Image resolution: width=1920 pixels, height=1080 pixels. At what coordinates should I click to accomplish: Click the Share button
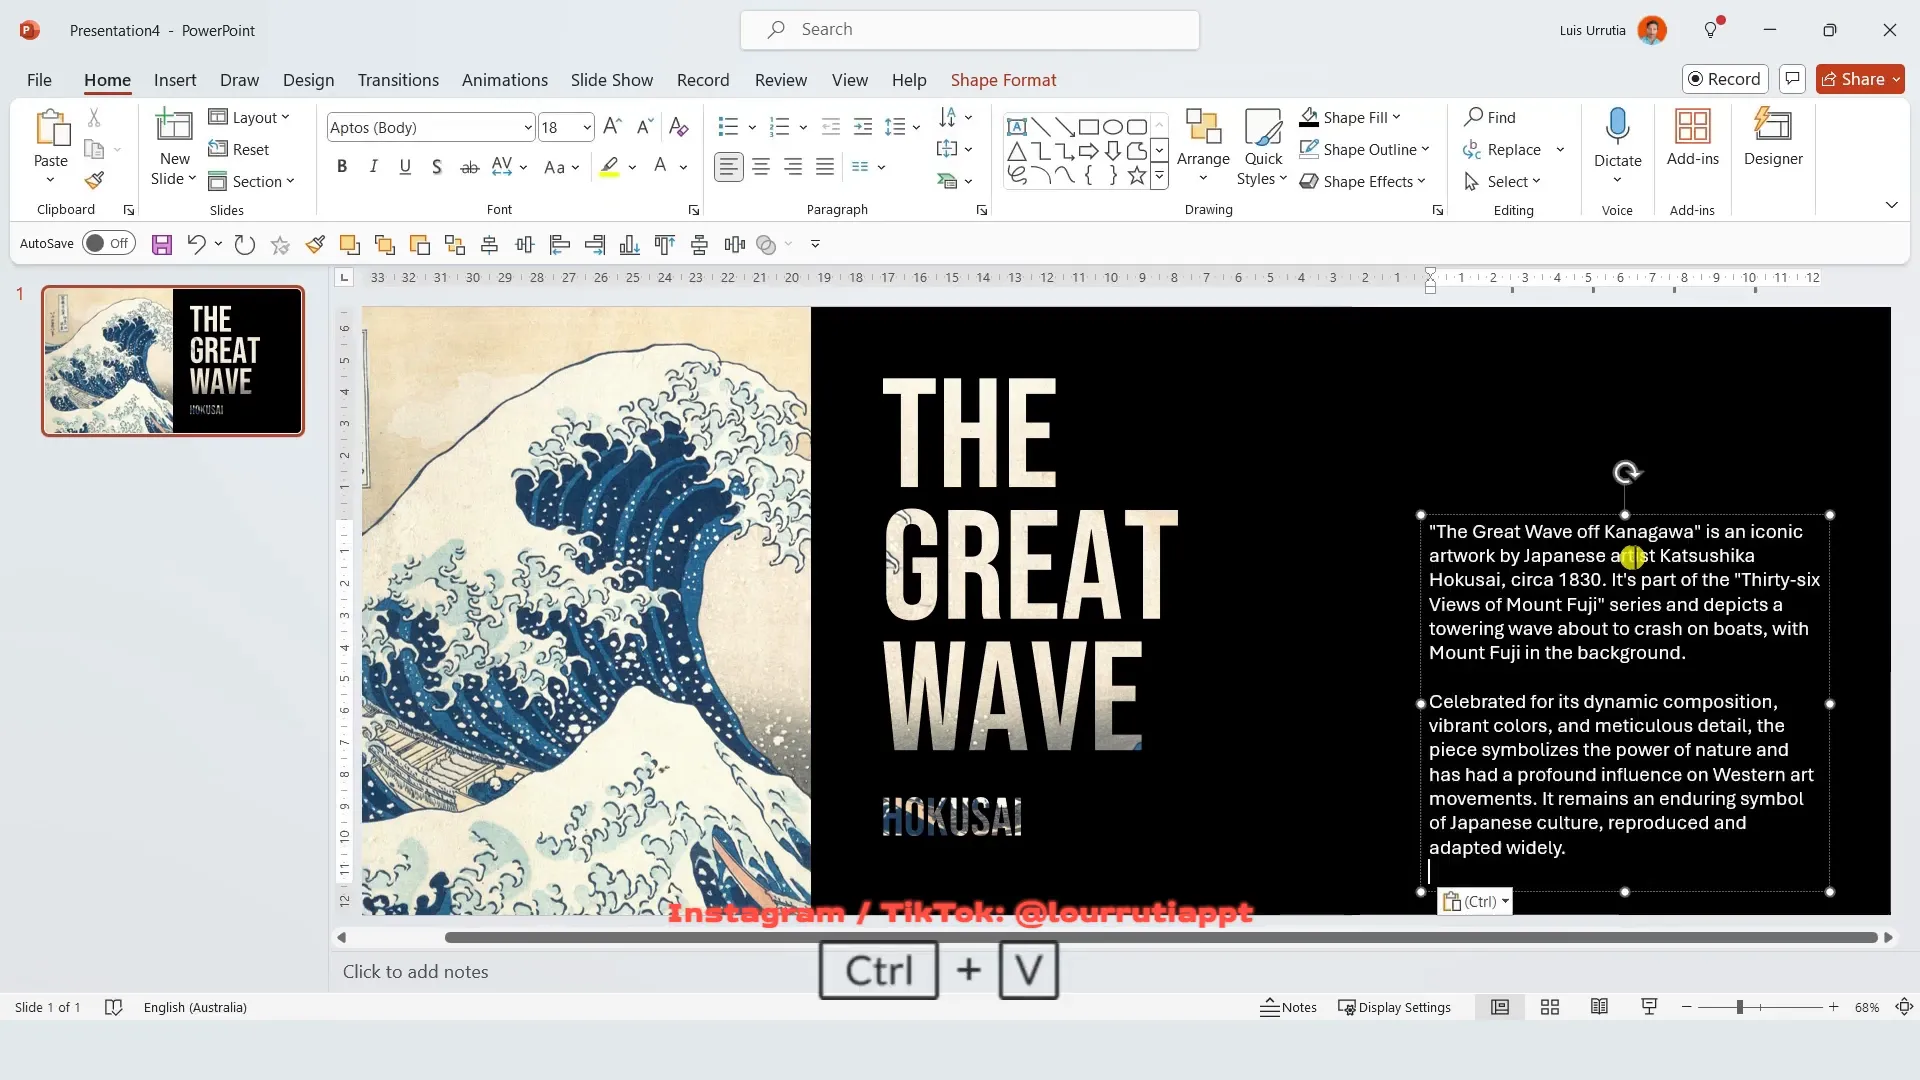1860,79
